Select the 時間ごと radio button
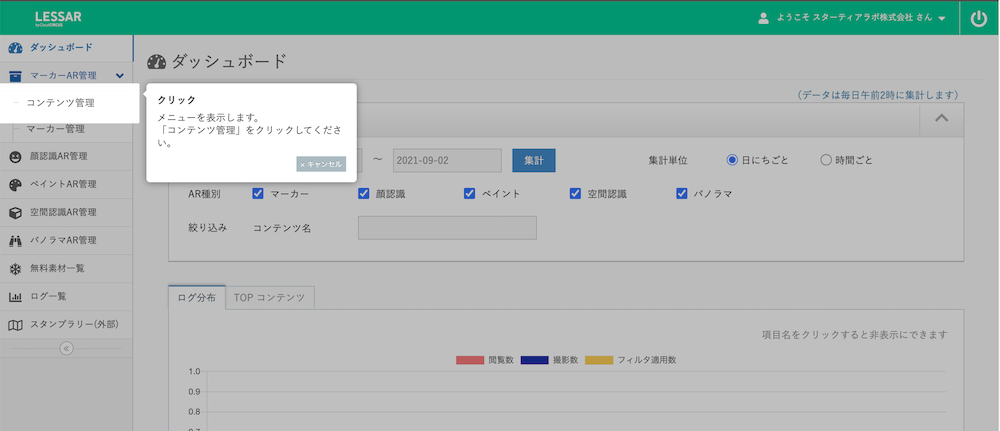Viewport: 1000px width, 431px height. tap(825, 160)
